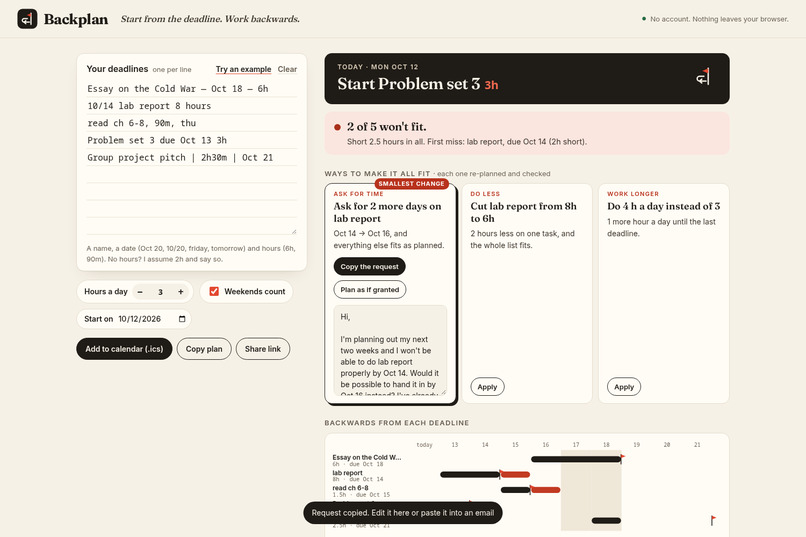
Task: Click the No account privacy notice
Action: pyautogui.click(x=715, y=19)
